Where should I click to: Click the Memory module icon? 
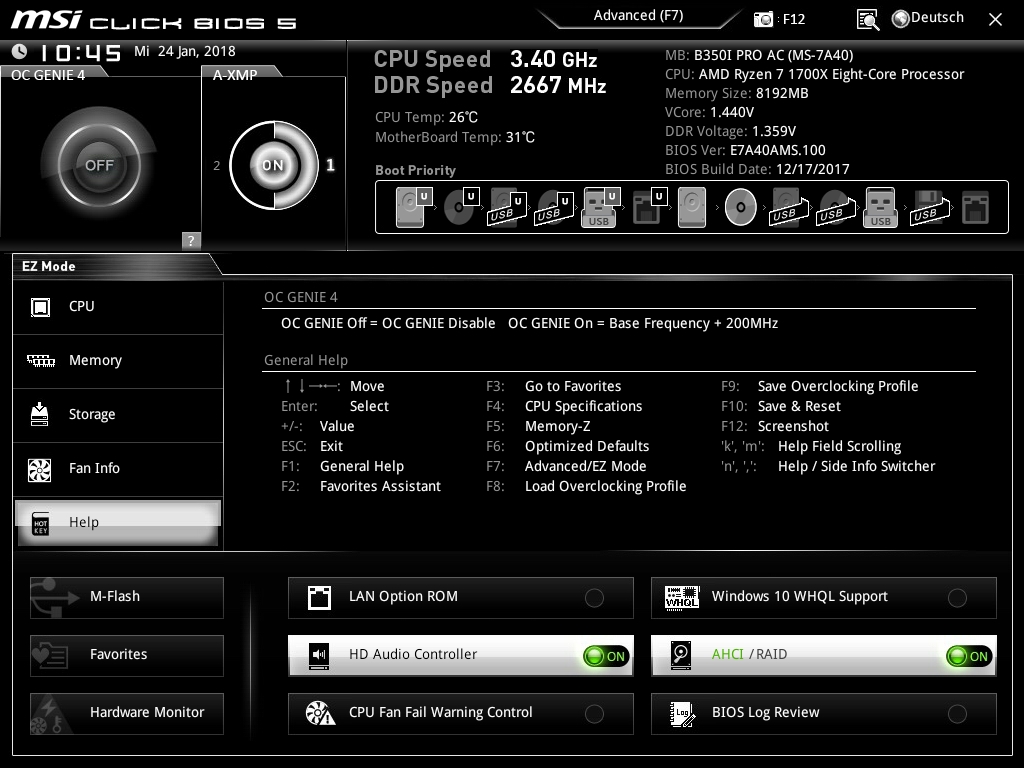(40, 360)
